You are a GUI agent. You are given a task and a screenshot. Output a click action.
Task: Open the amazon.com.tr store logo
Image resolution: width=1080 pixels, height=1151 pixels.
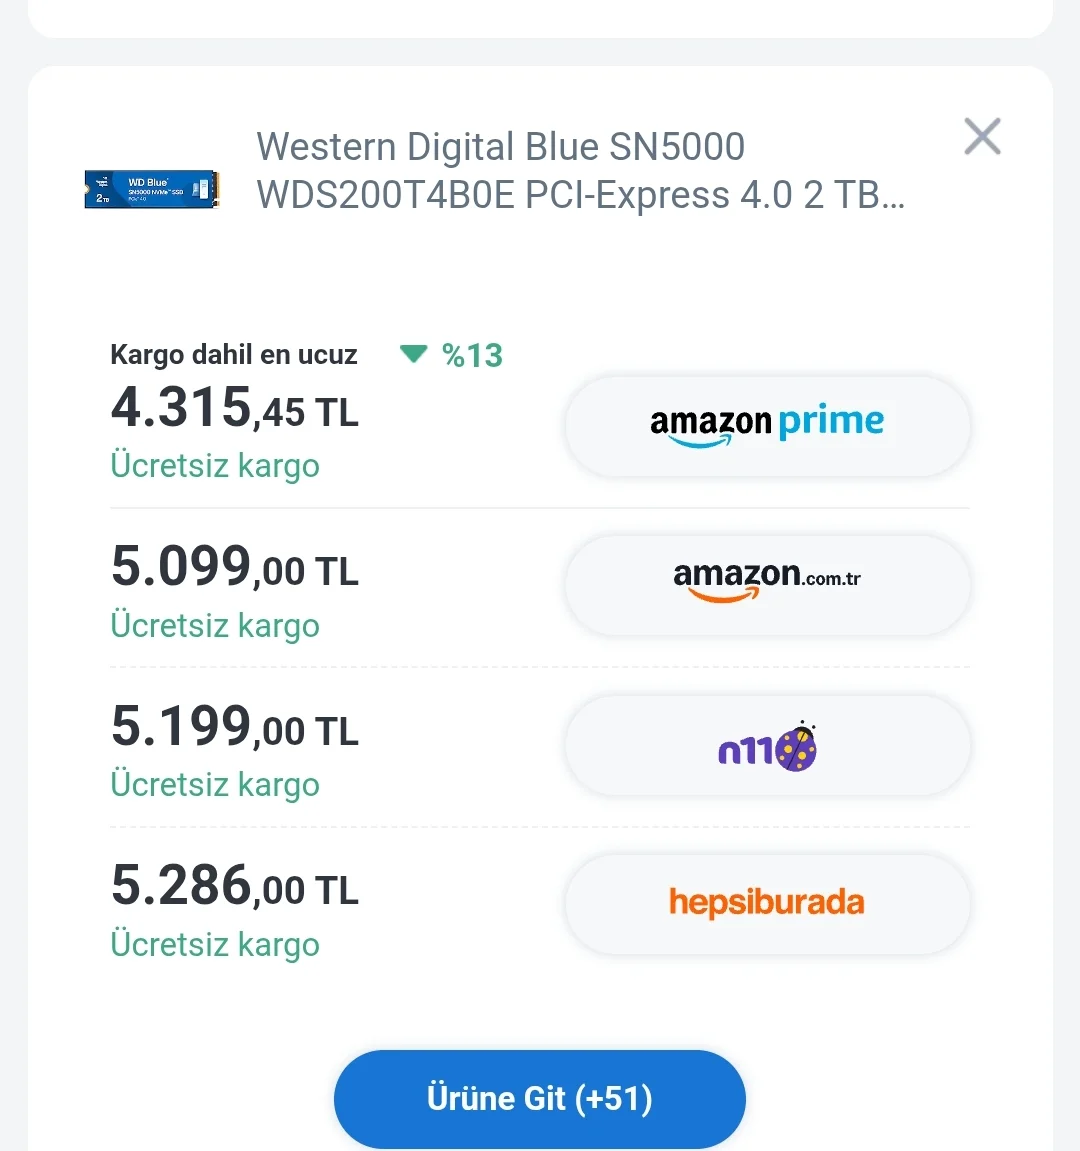point(767,584)
